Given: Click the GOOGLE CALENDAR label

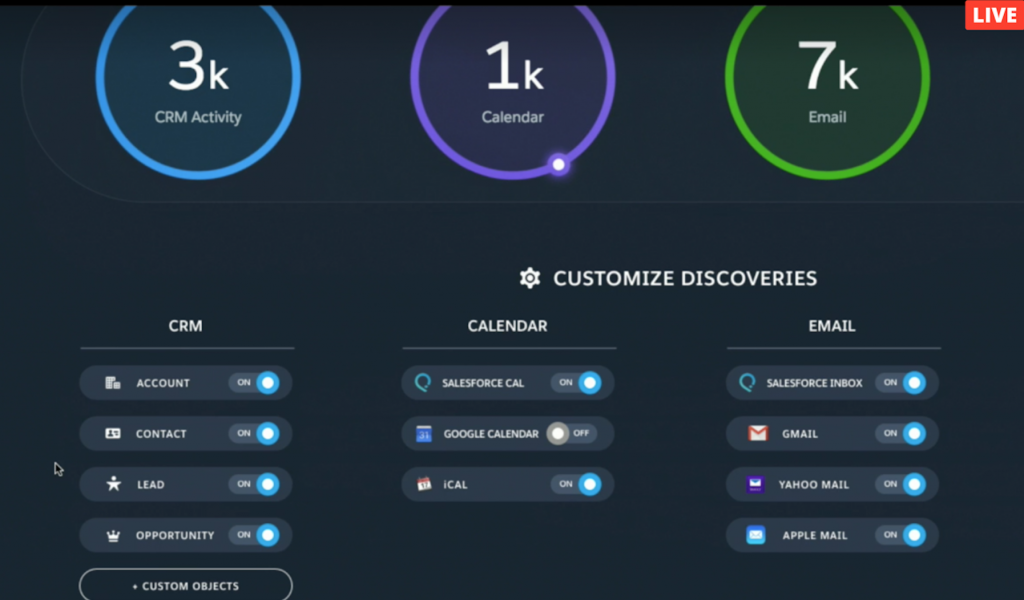Looking at the screenshot, I should 491,434.
